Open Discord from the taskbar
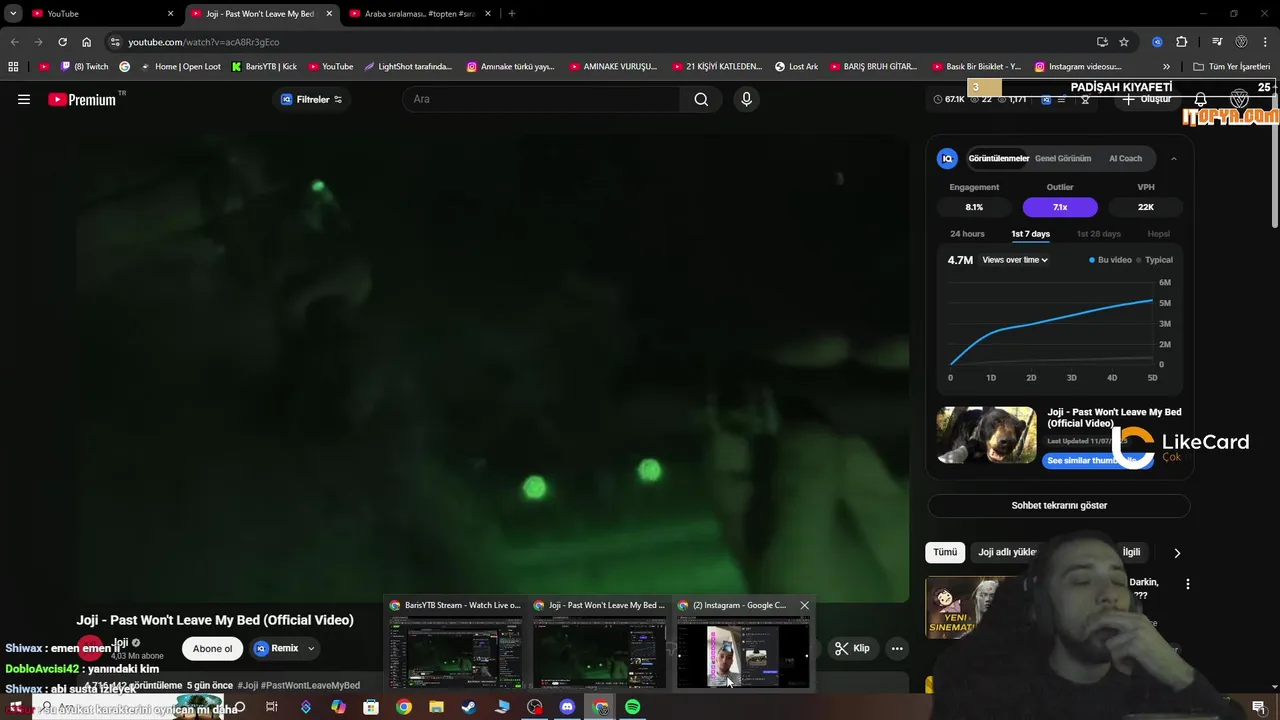 (567, 707)
